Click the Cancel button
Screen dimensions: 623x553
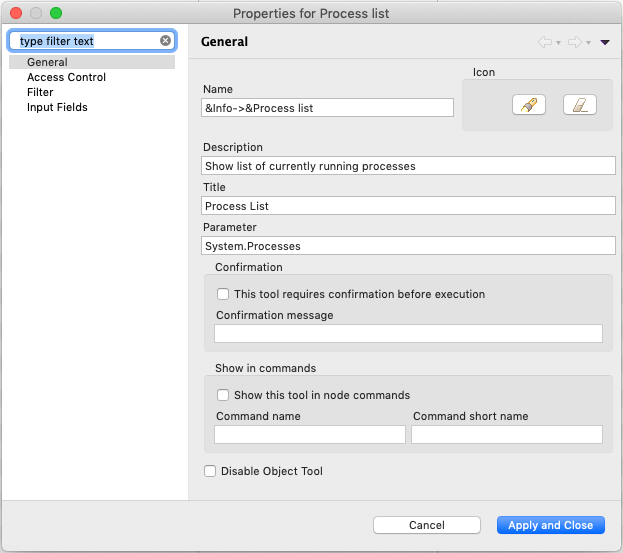click(x=427, y=525)
